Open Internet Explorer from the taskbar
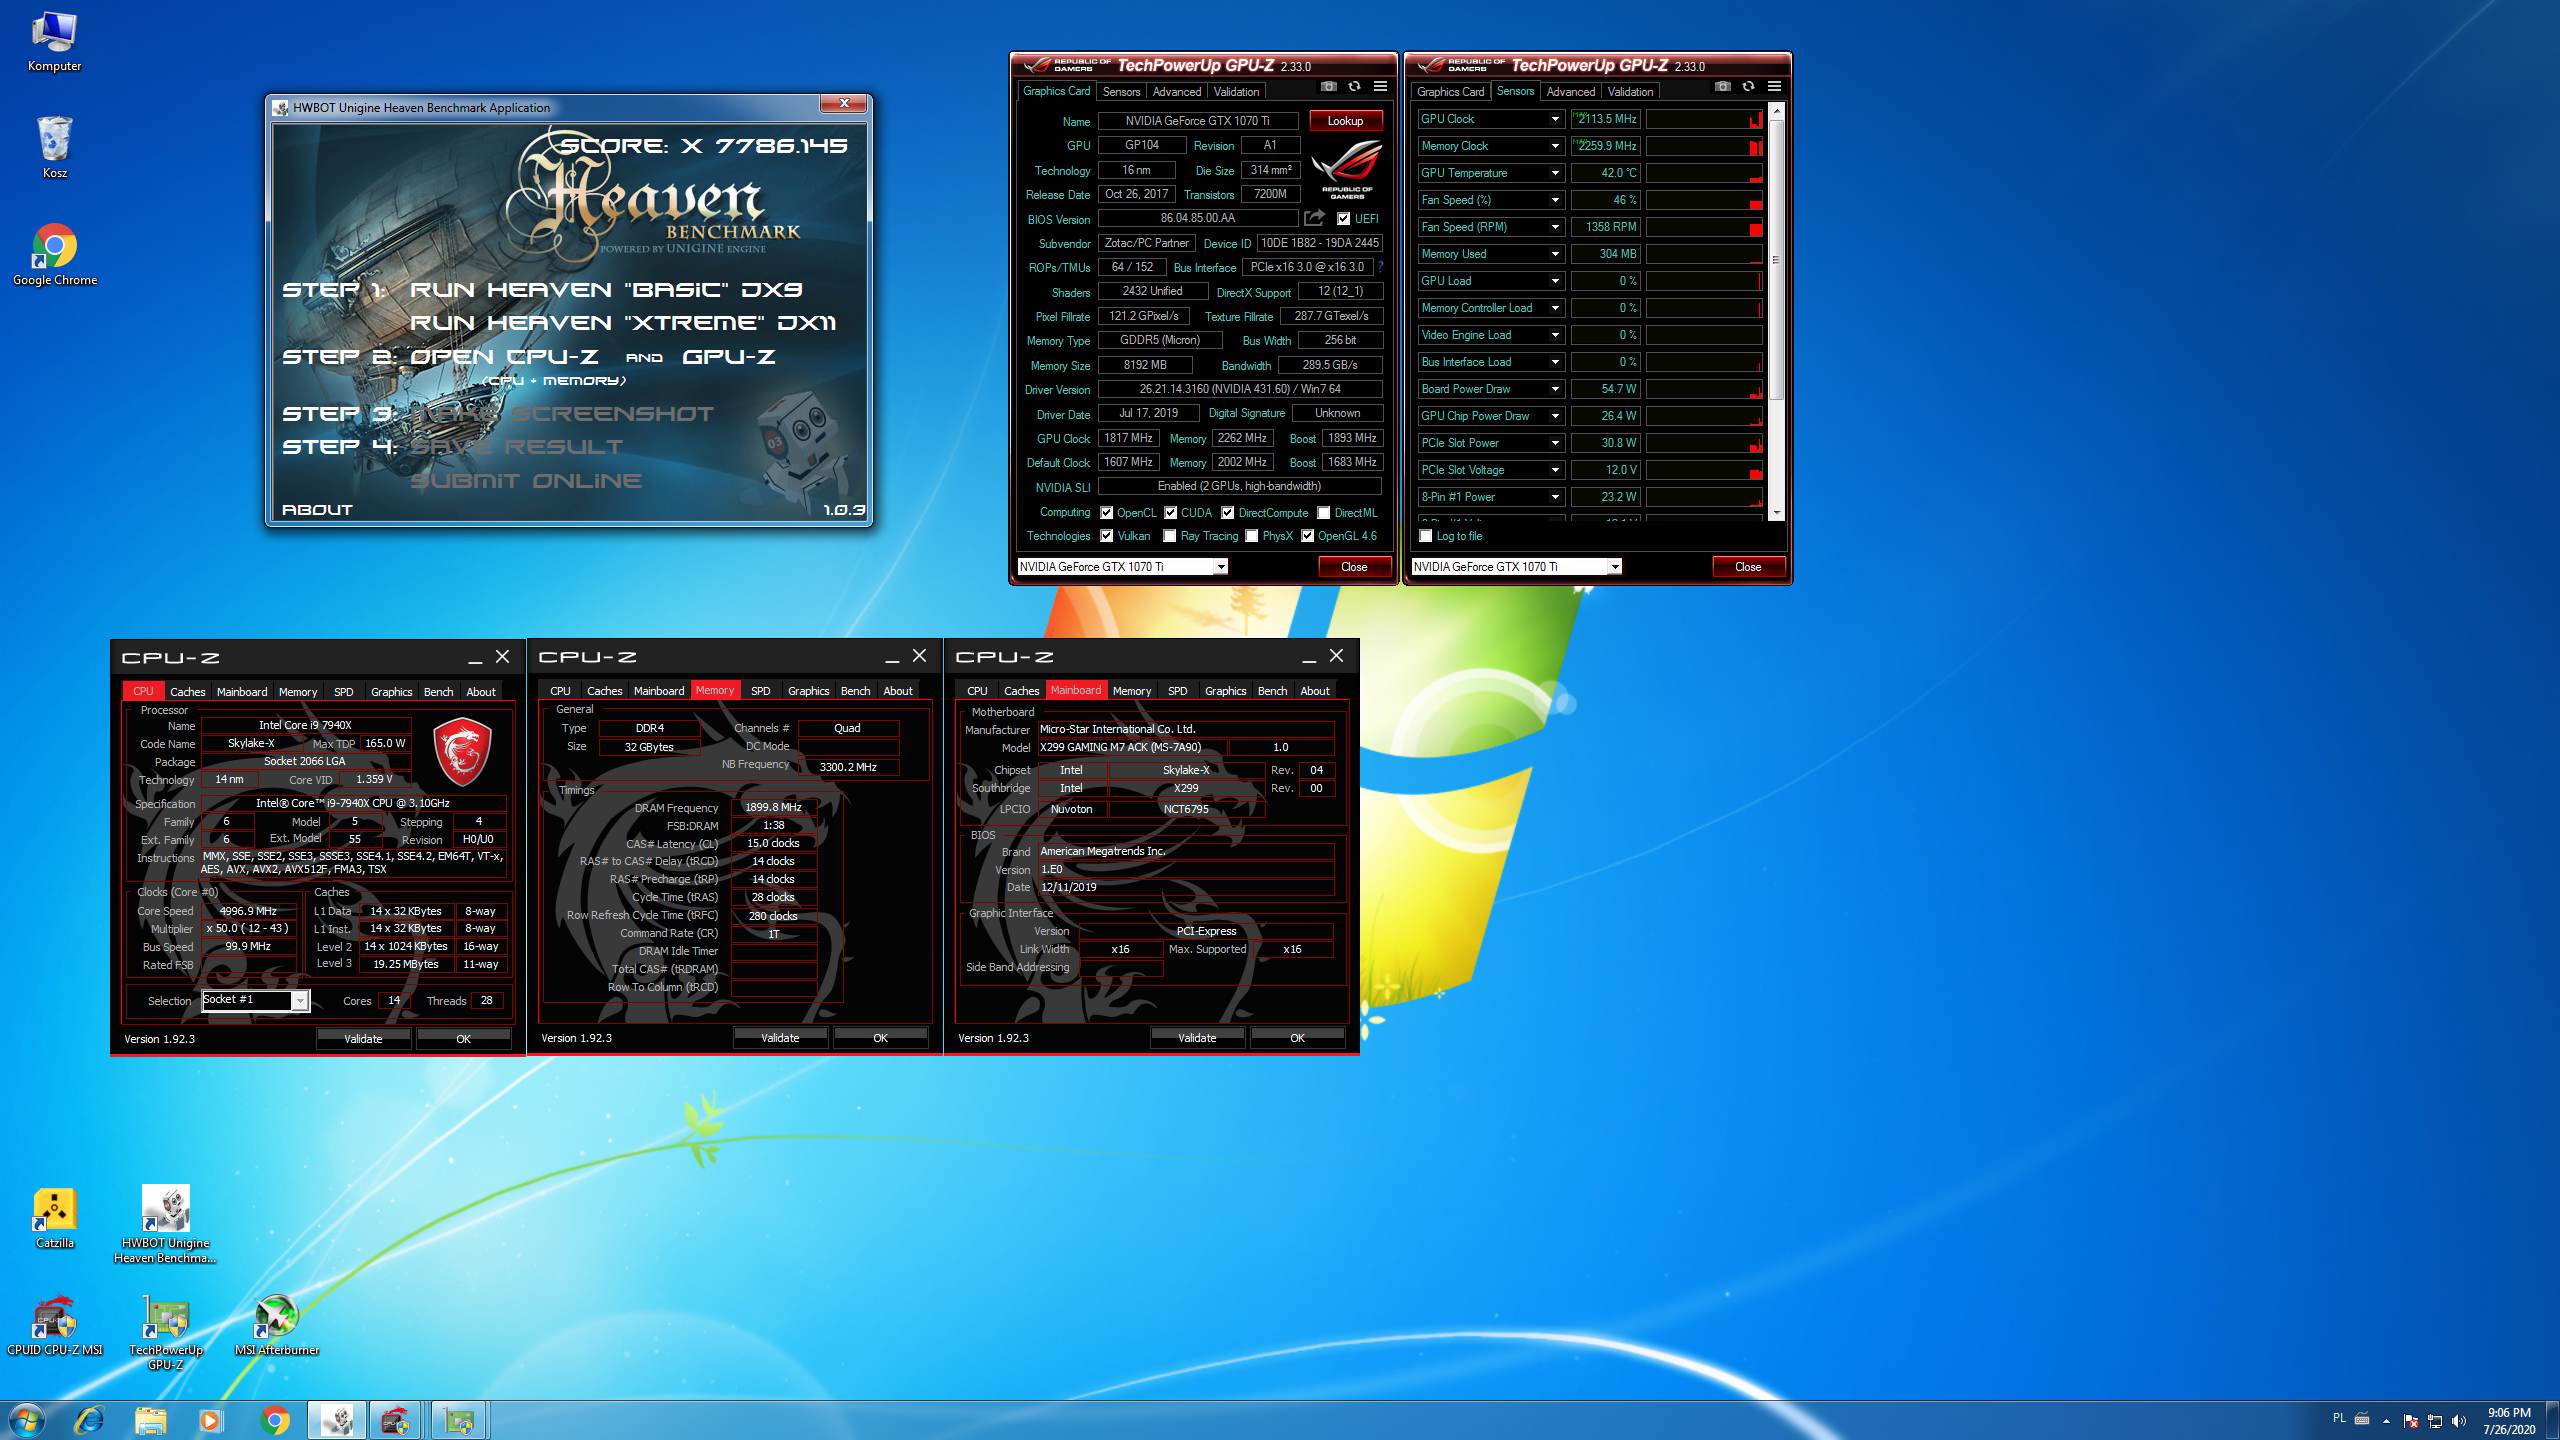 (89, 1420)
